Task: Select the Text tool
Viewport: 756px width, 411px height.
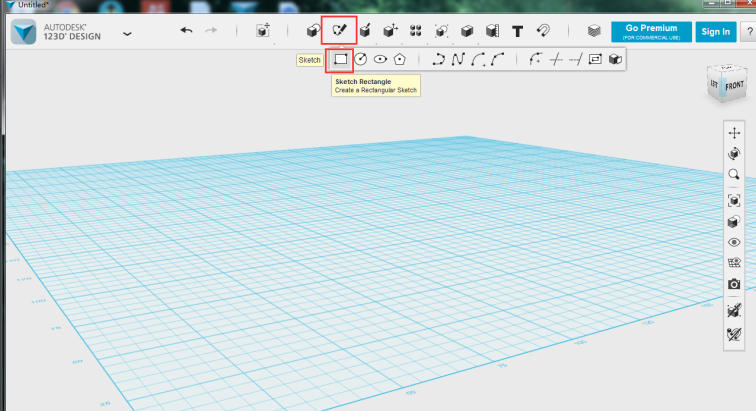Action: pos(517,31)
